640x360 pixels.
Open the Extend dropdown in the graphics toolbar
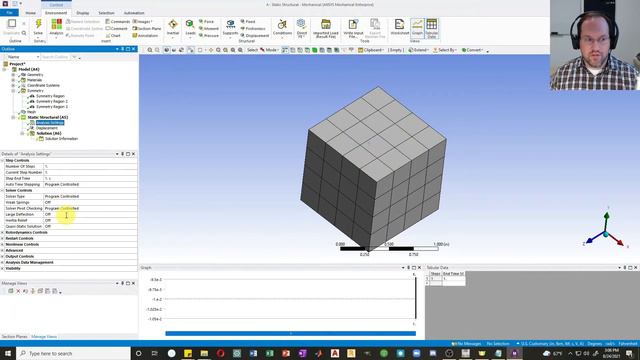(x=417, y=50)
